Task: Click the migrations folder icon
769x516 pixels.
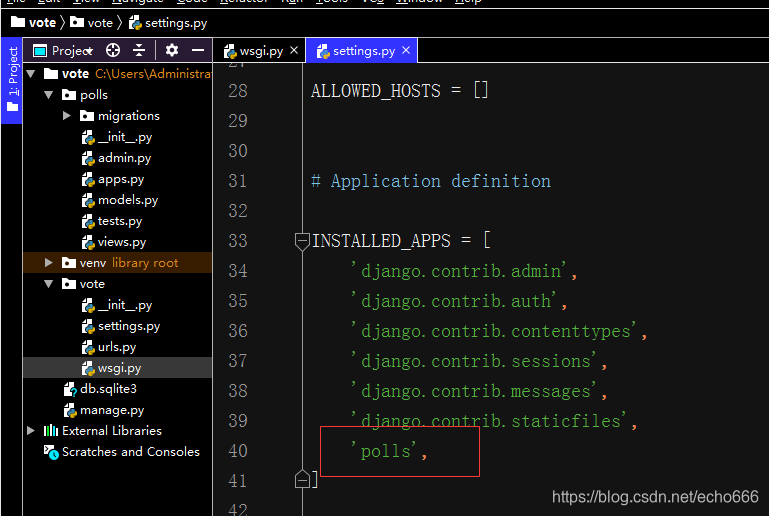Action: pyautogui.click(x=87, y=116)
